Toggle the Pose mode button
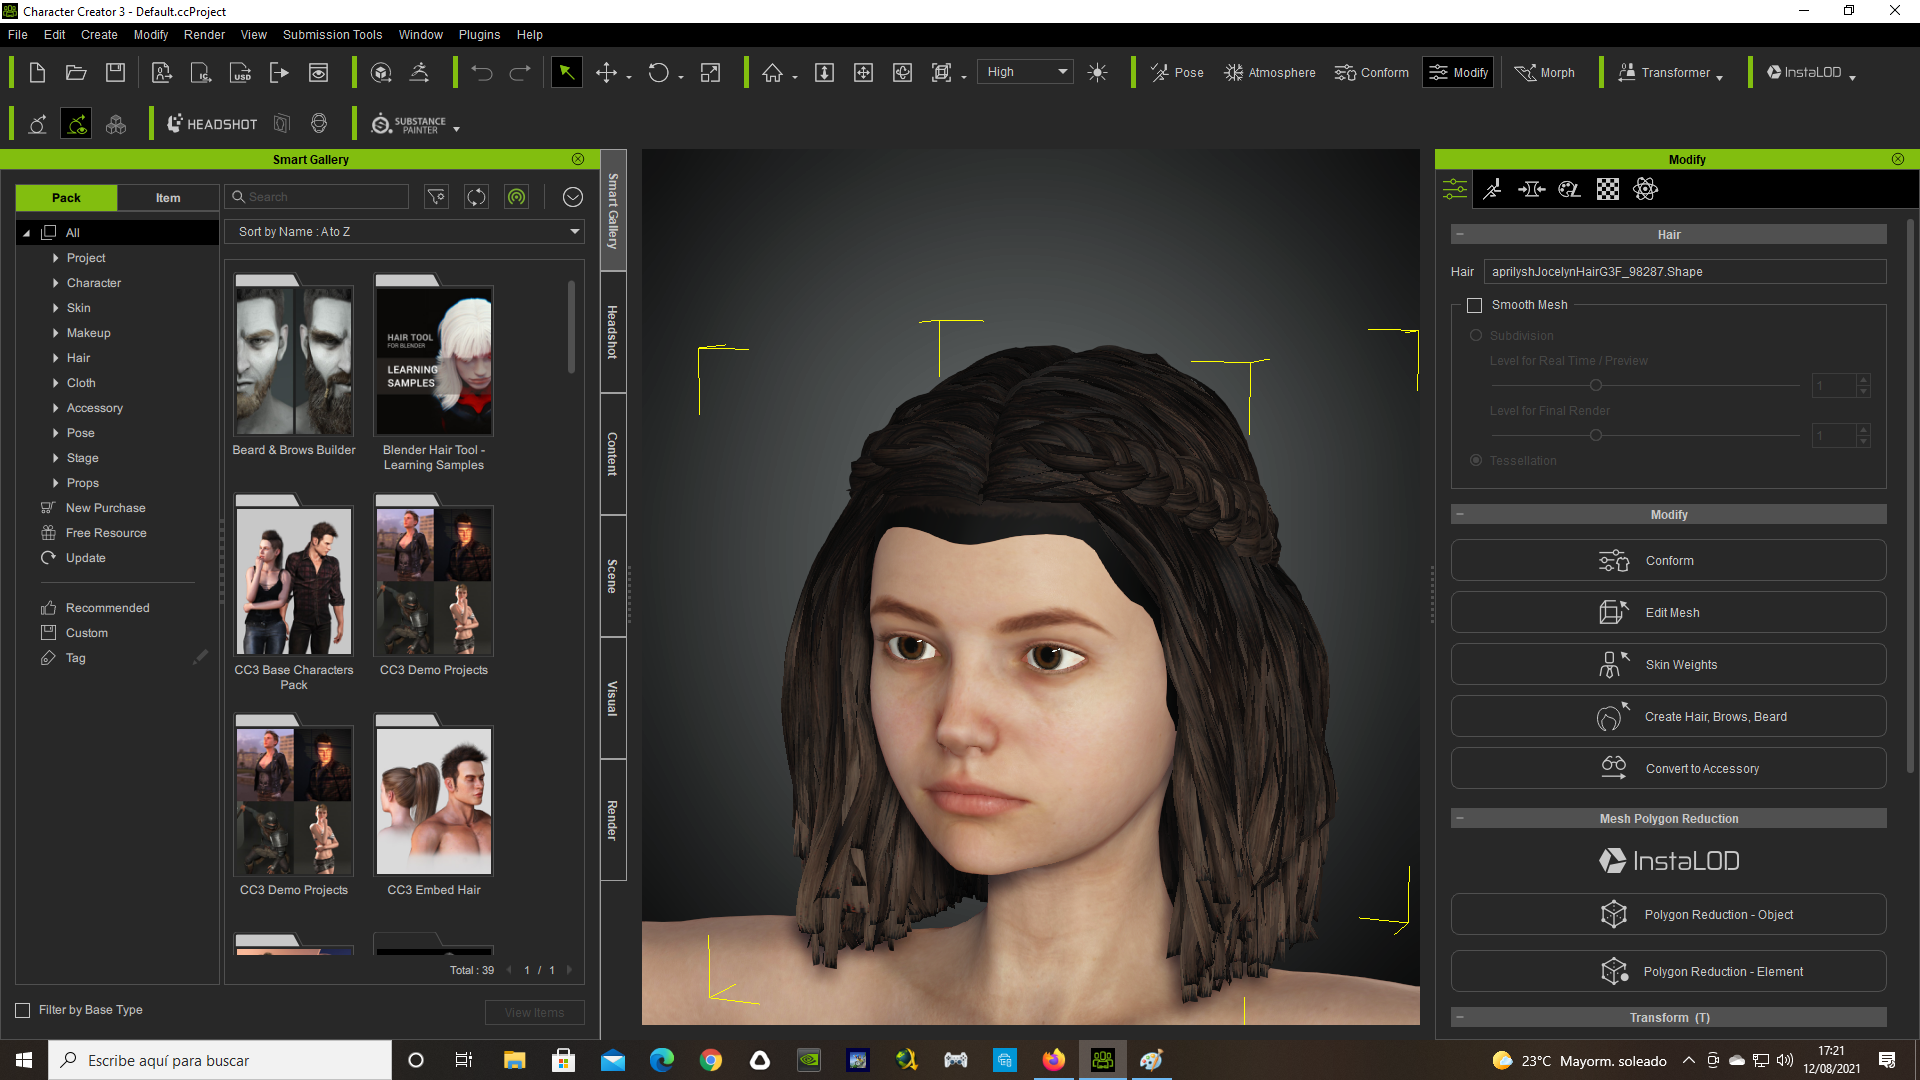This screenshot has height=1080, width=1920. (x=1177, y=72)
